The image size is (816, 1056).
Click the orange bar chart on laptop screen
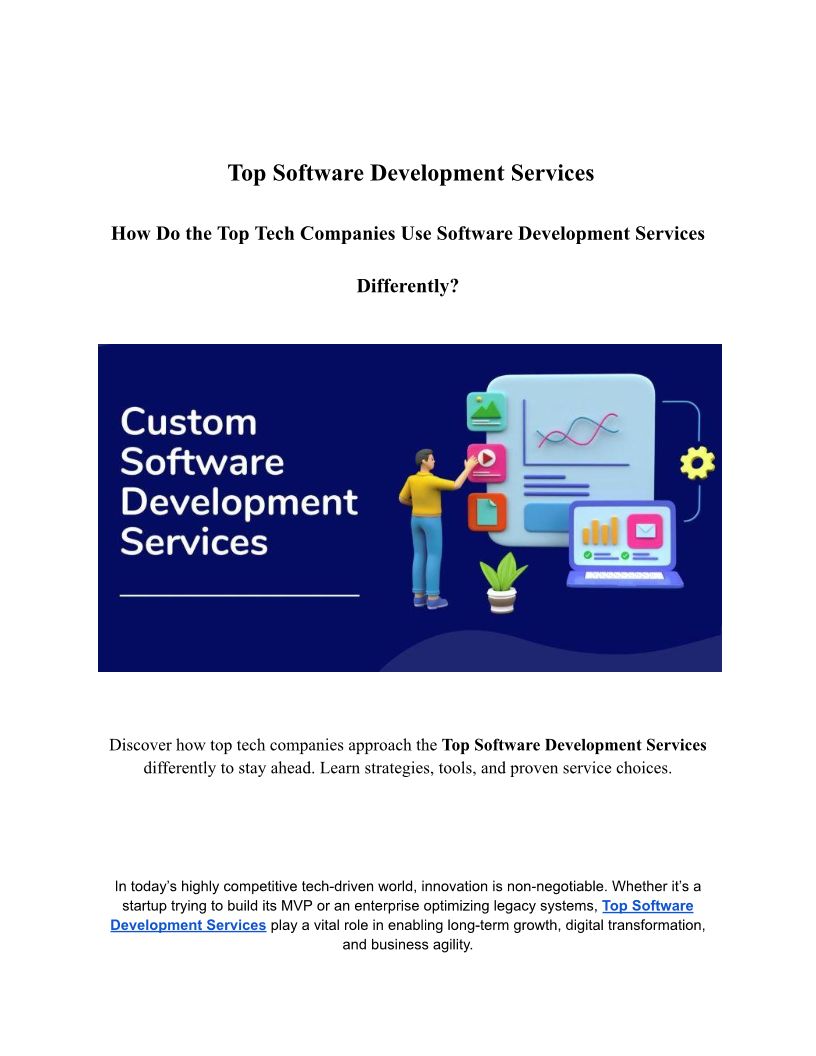[601, 531]
